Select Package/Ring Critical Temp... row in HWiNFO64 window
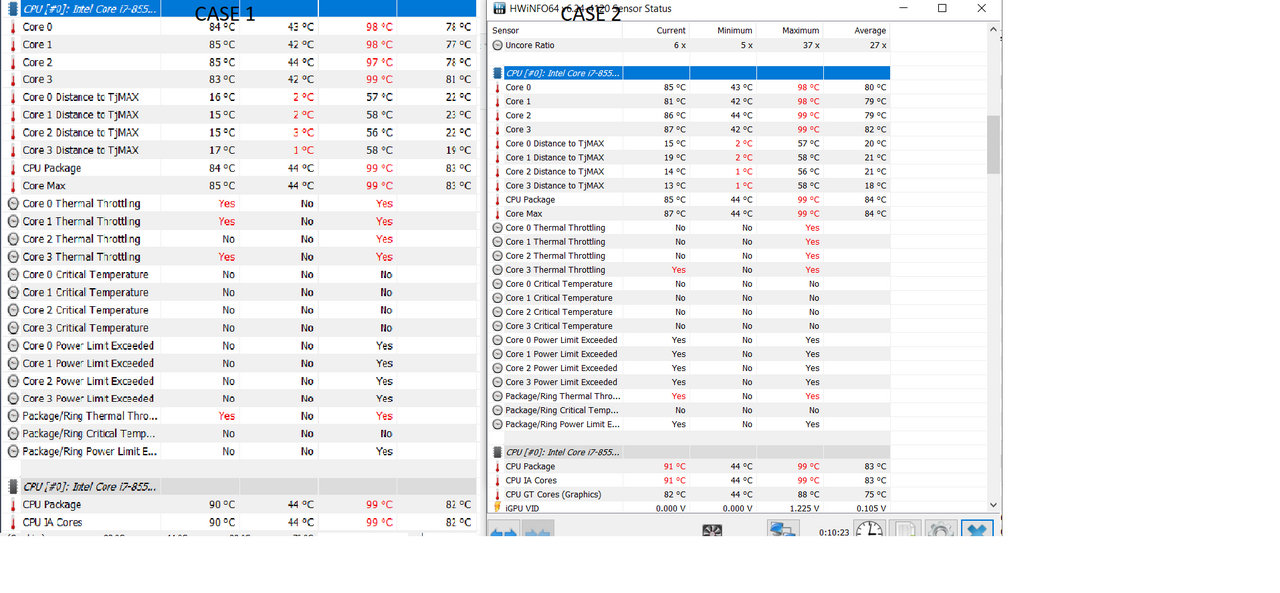Screen dimensions: 1280x593 [689, 410]
